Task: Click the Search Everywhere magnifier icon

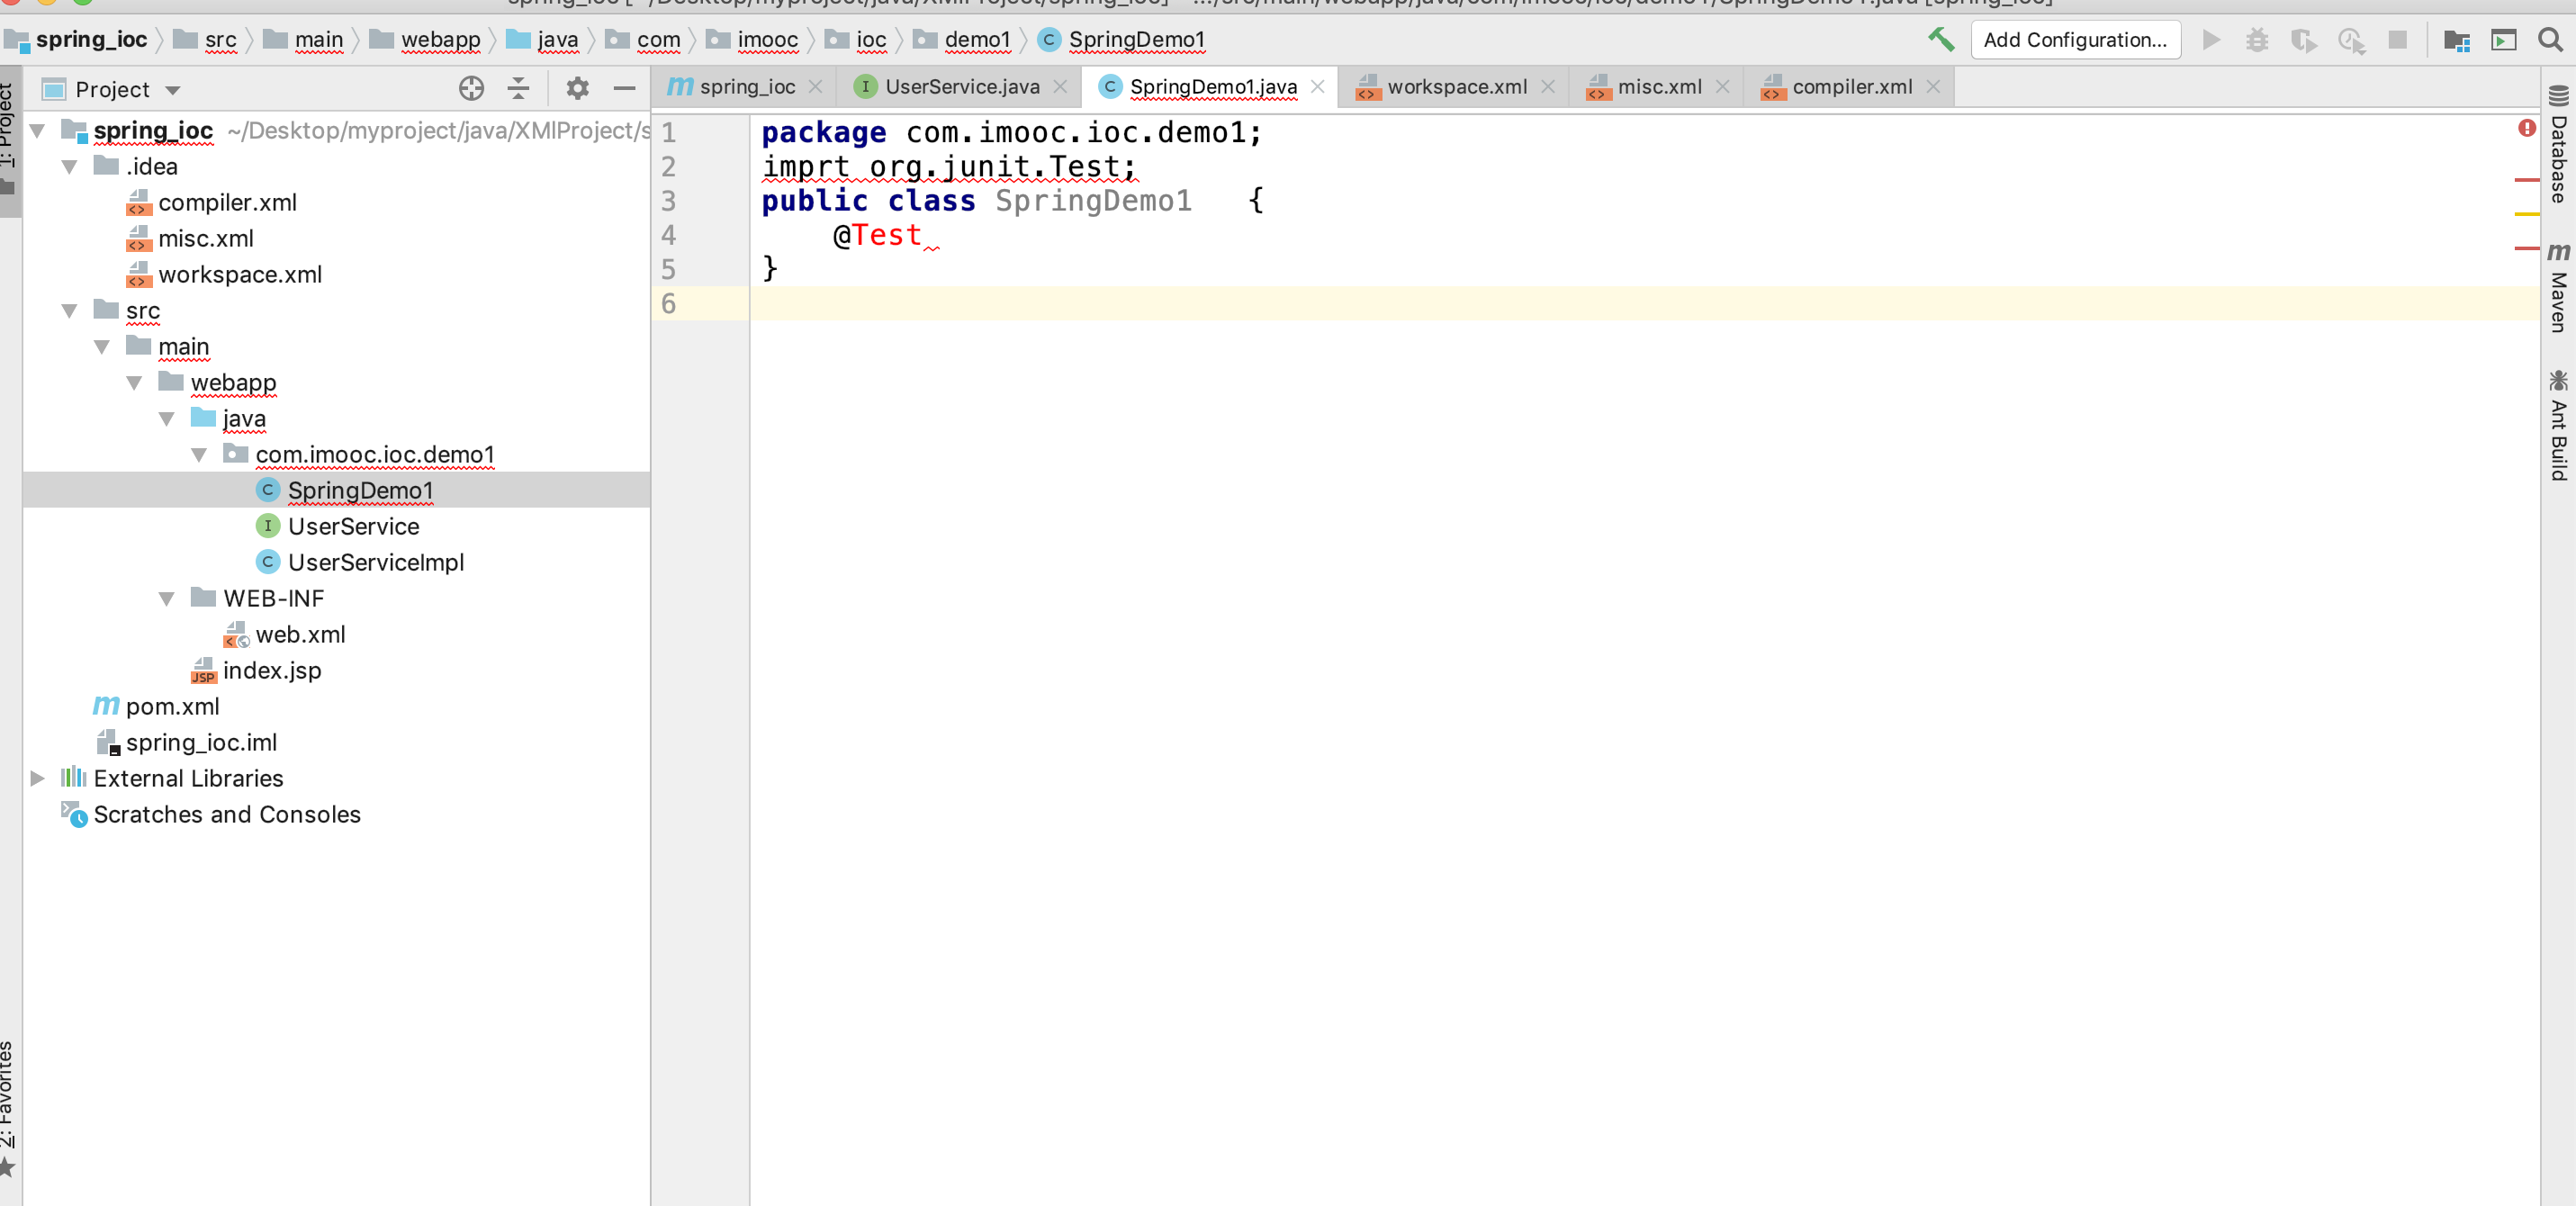Action: click(x=2550, y=40)
